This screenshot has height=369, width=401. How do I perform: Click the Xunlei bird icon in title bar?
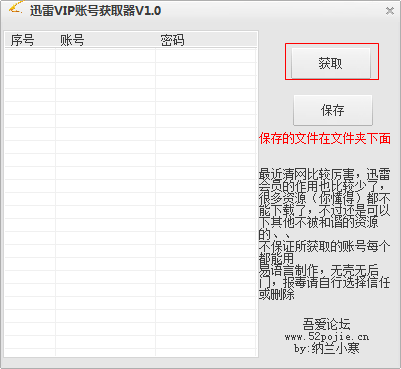click(x=15, y=8)
